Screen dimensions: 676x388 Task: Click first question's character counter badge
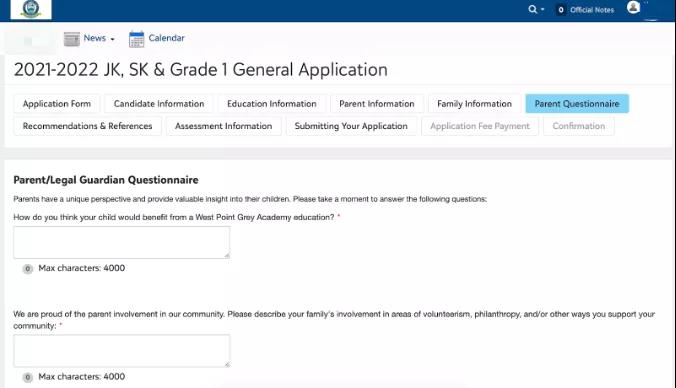pyautogui.click(x=28, y=269)
